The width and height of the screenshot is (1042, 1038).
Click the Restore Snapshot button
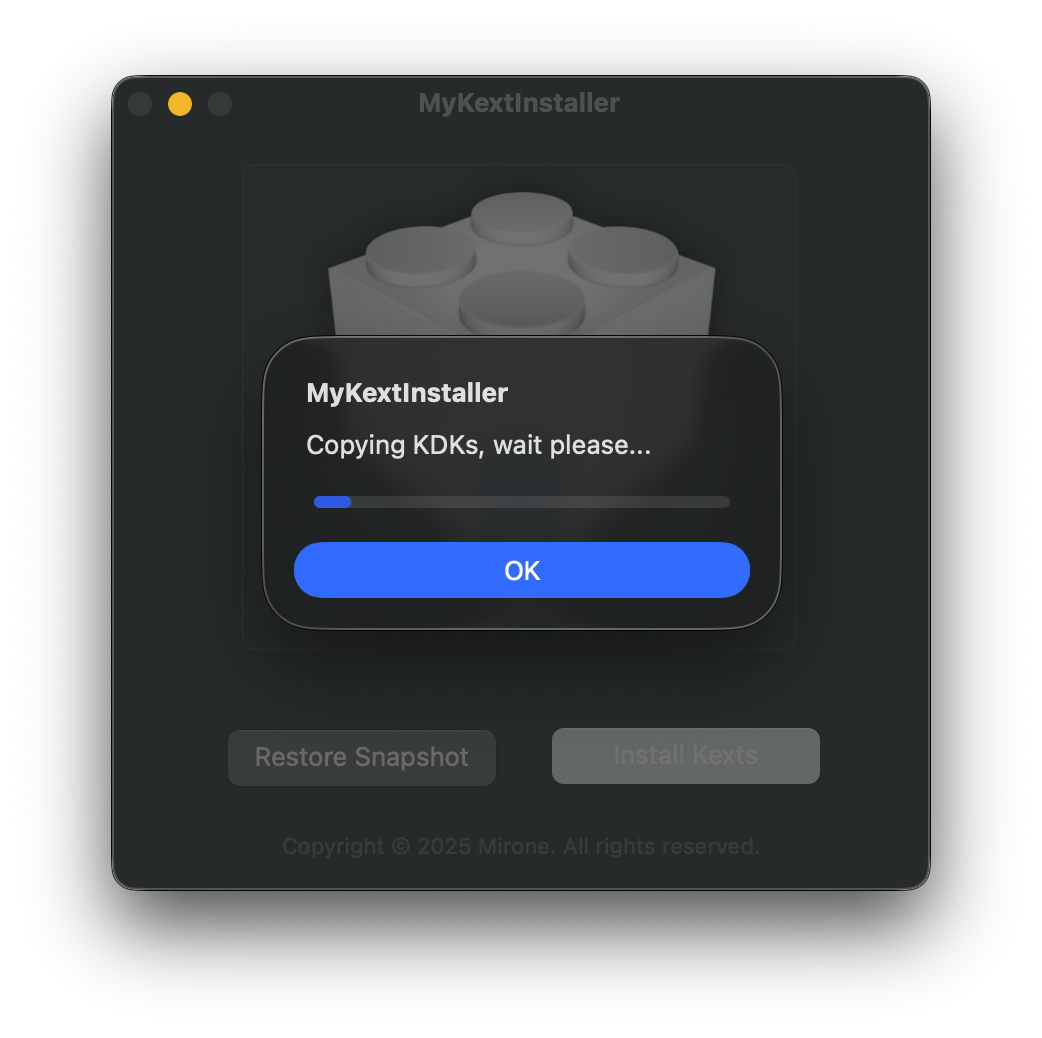pos(362,758)
